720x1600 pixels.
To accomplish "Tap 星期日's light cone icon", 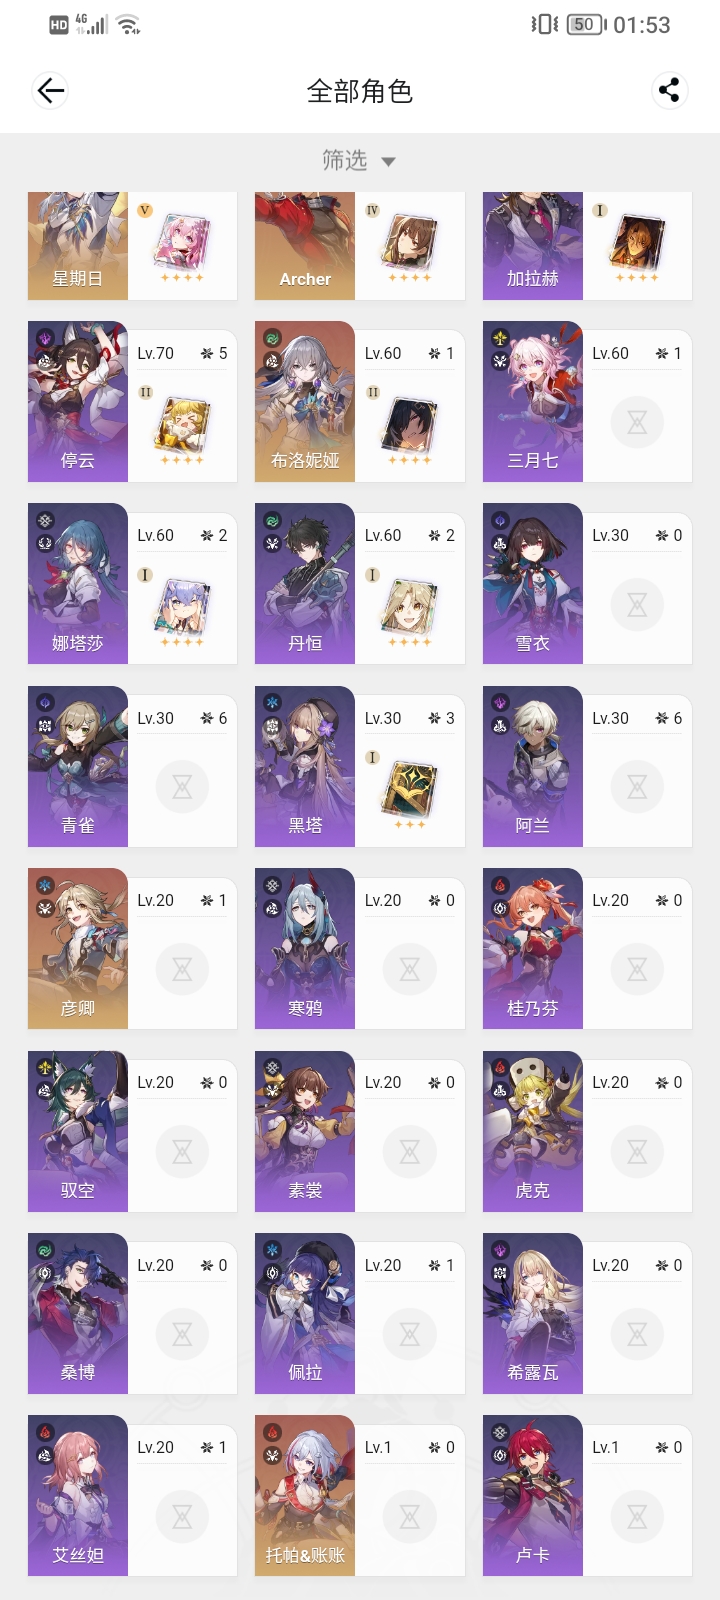I will point(181,242).
